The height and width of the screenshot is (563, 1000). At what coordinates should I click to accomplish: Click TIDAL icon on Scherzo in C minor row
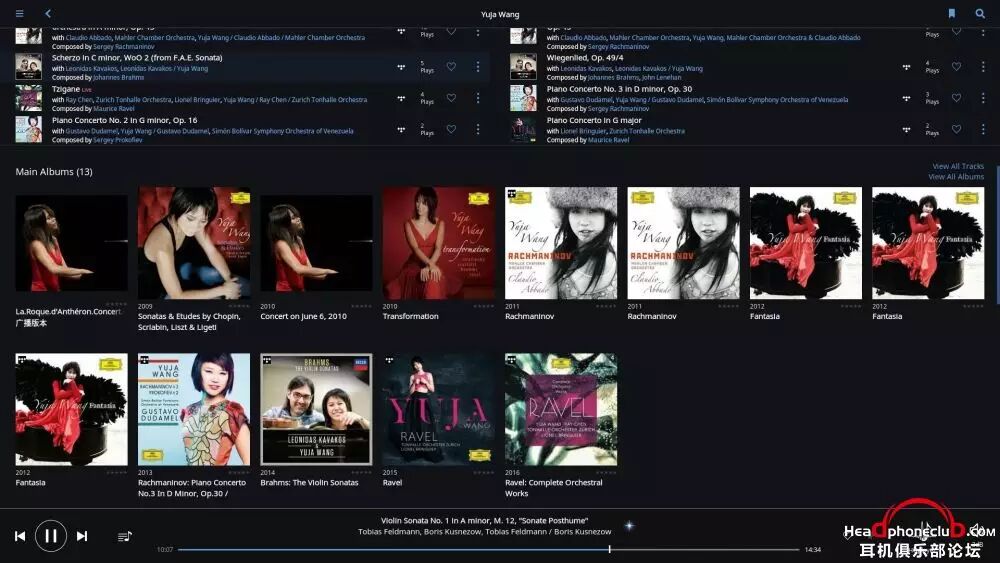[x=401, y=67]
